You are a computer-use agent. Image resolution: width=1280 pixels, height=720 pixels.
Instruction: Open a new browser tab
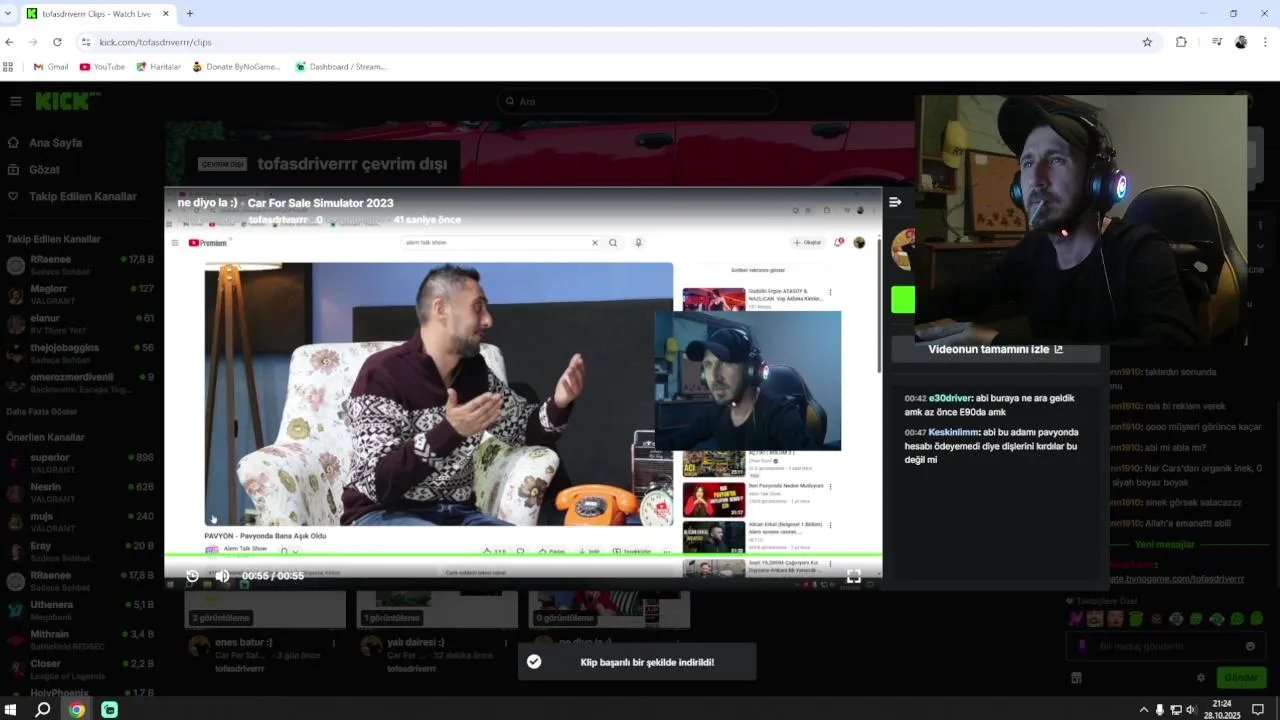pos(190,14)
